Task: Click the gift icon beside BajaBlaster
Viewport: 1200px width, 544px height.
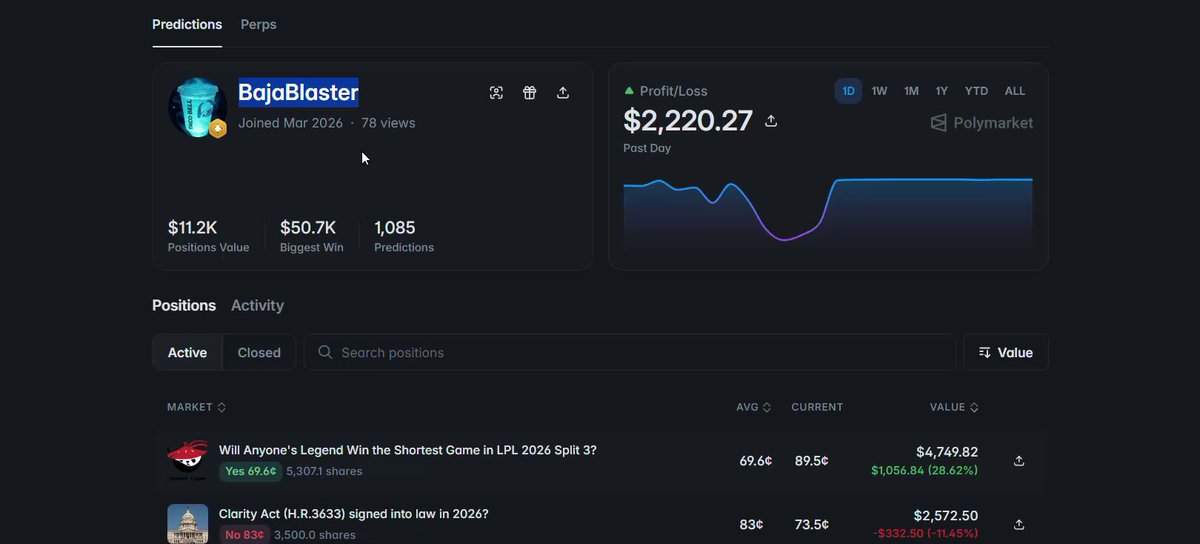Action: 530,93
